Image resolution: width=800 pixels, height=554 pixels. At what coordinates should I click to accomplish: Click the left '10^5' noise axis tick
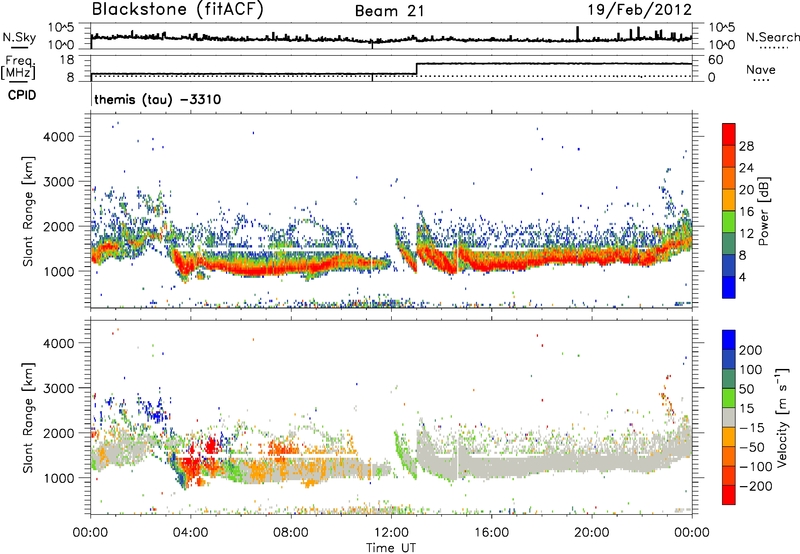click(61, 27)
